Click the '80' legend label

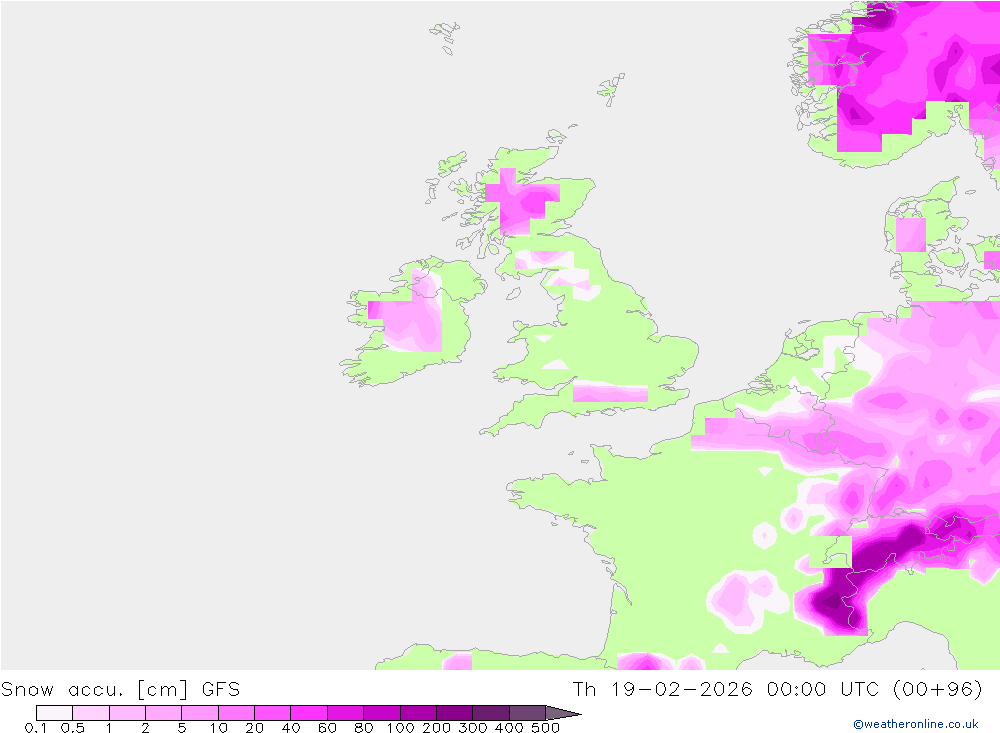coord(364,728)
